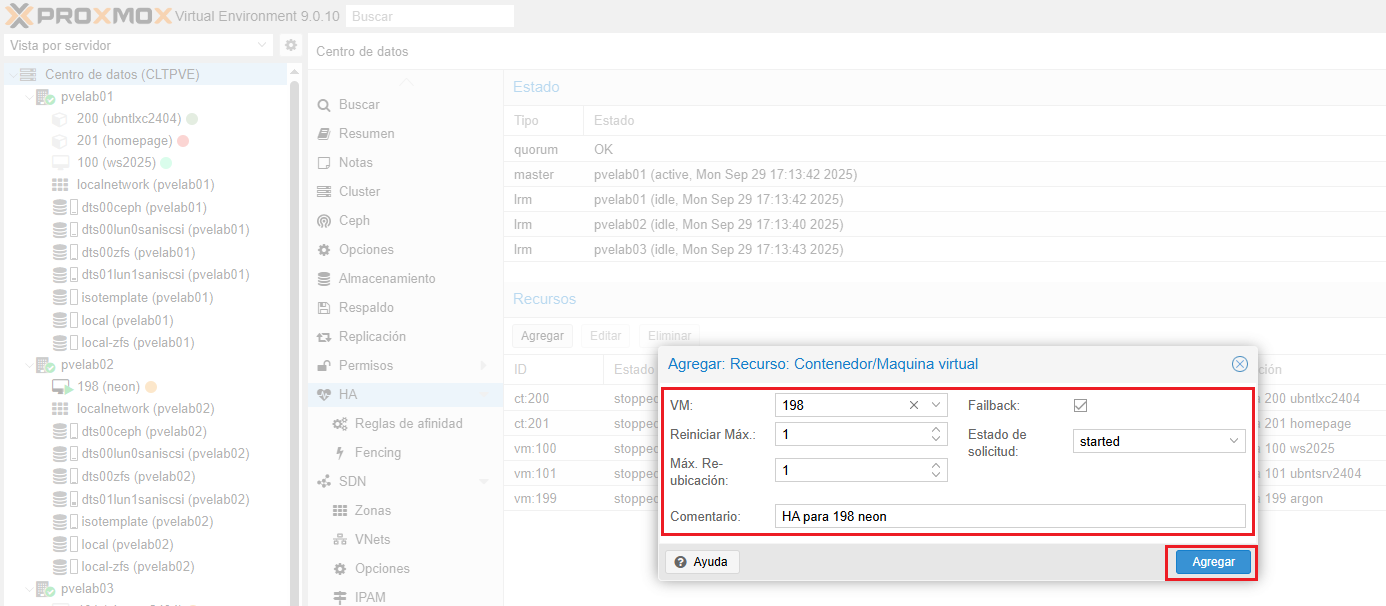
Task: Click the Permisos padlock icon
Action: [x=323, y=366]
